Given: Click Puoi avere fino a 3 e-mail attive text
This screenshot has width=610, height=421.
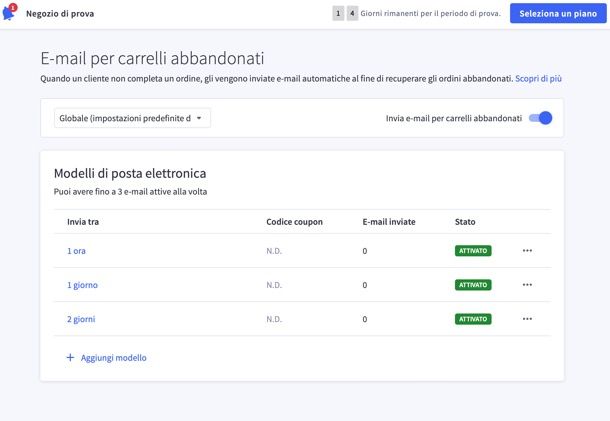Looking at the screenshot, I should pyautogui.click(x=130, y=192).
